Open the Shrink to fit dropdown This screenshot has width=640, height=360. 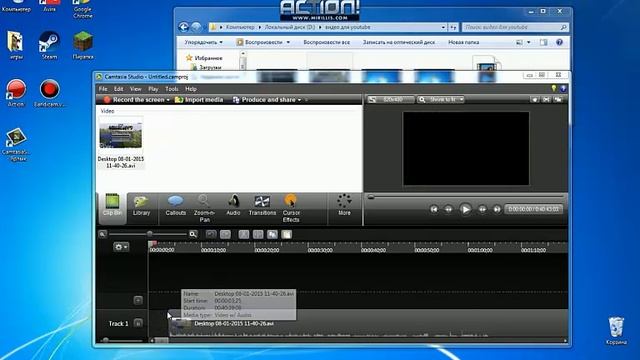click(x=441, y=100)
